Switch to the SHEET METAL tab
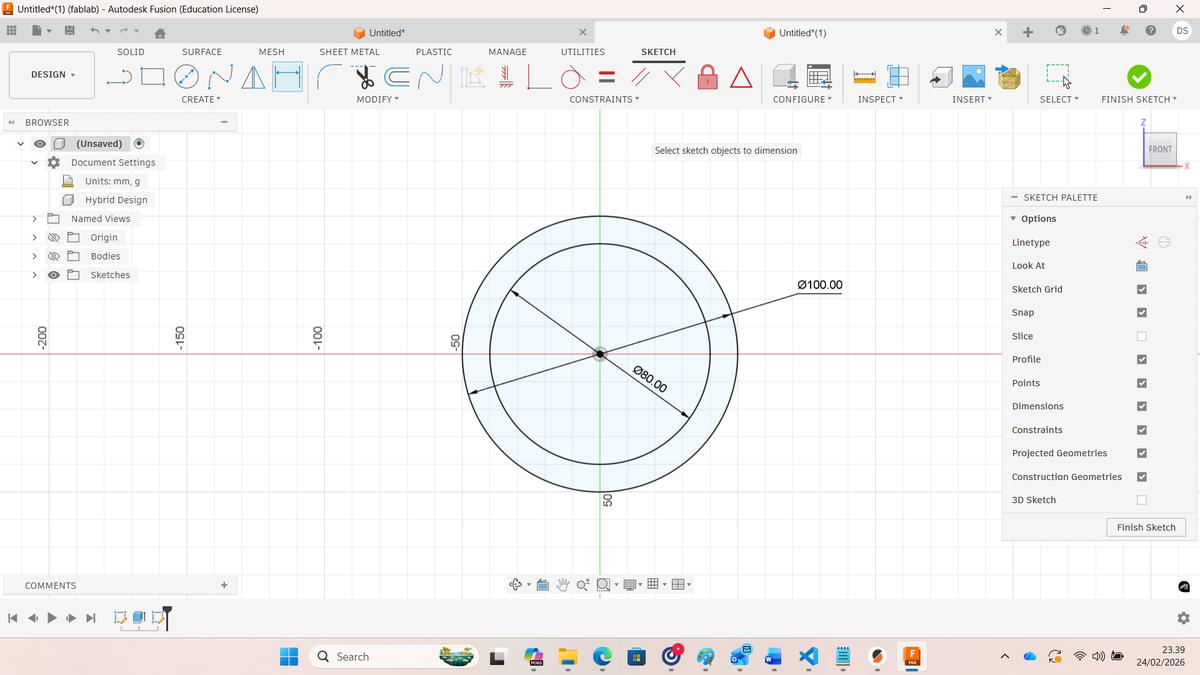Screen dimensions: 1200x675 coord(349,52)
